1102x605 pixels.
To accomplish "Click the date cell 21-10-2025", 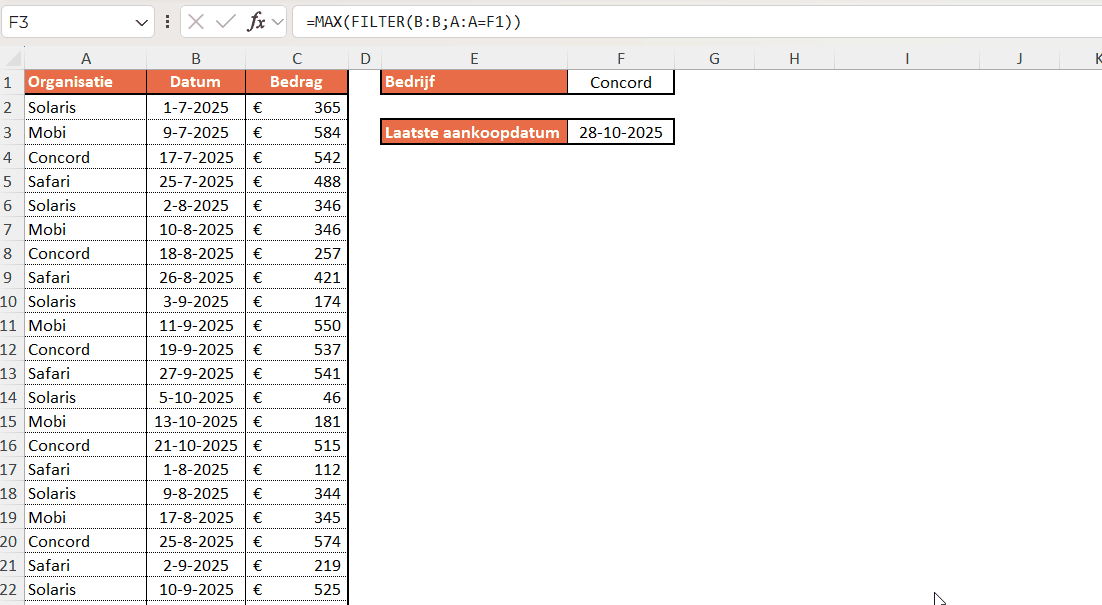I will click(196, 445).
